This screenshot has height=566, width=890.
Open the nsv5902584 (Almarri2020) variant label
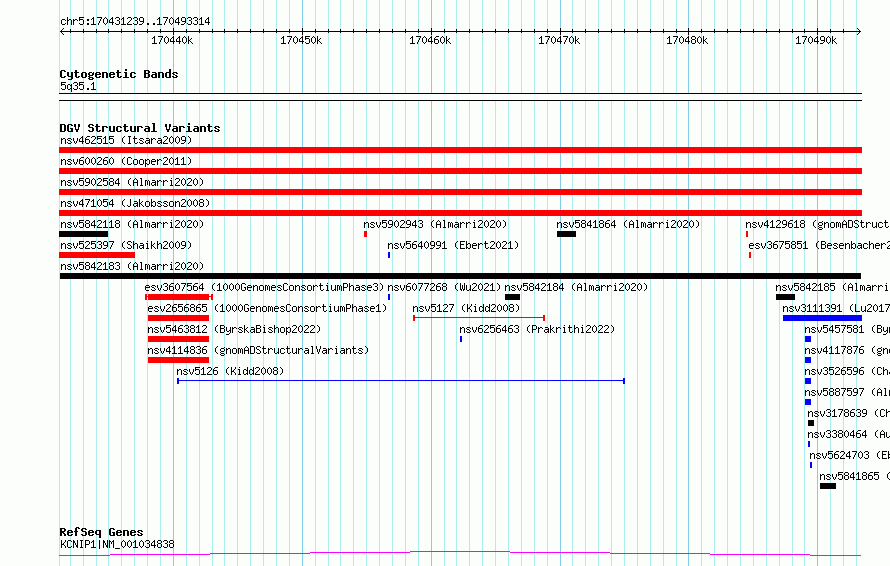[132, 182]
